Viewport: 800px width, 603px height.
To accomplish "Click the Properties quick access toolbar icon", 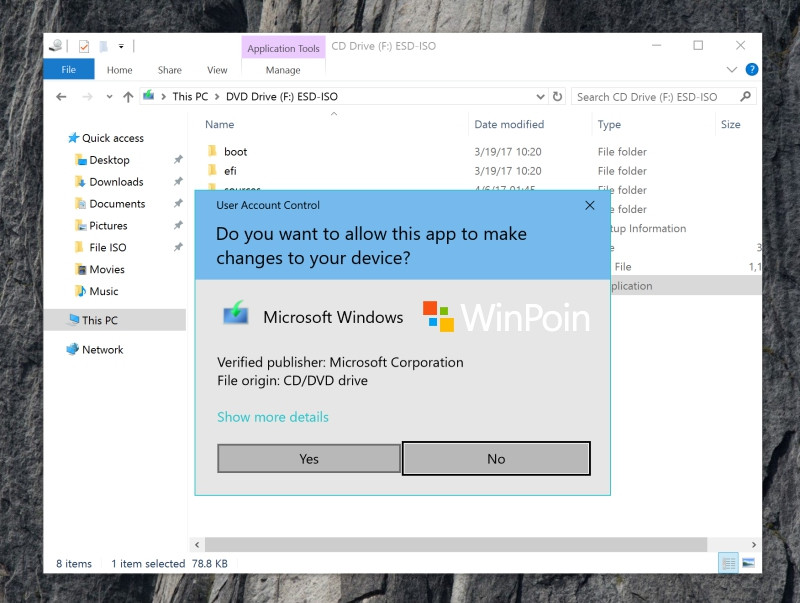I will click(x=84, y=46).
